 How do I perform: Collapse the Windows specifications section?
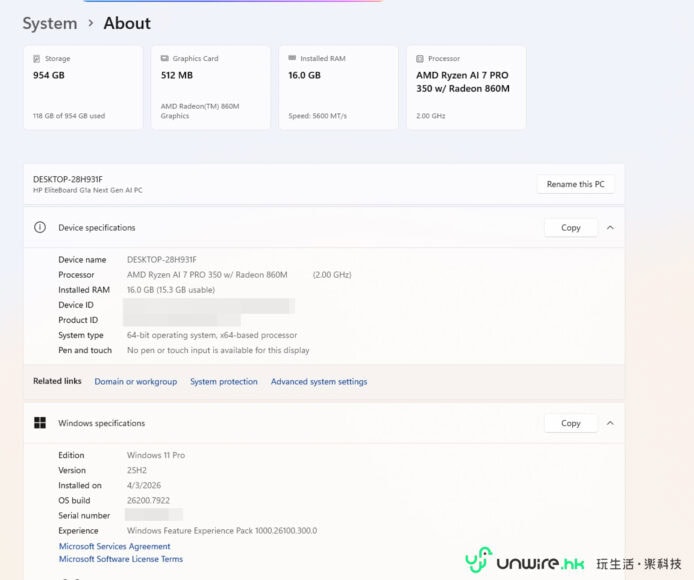(610, 423)
